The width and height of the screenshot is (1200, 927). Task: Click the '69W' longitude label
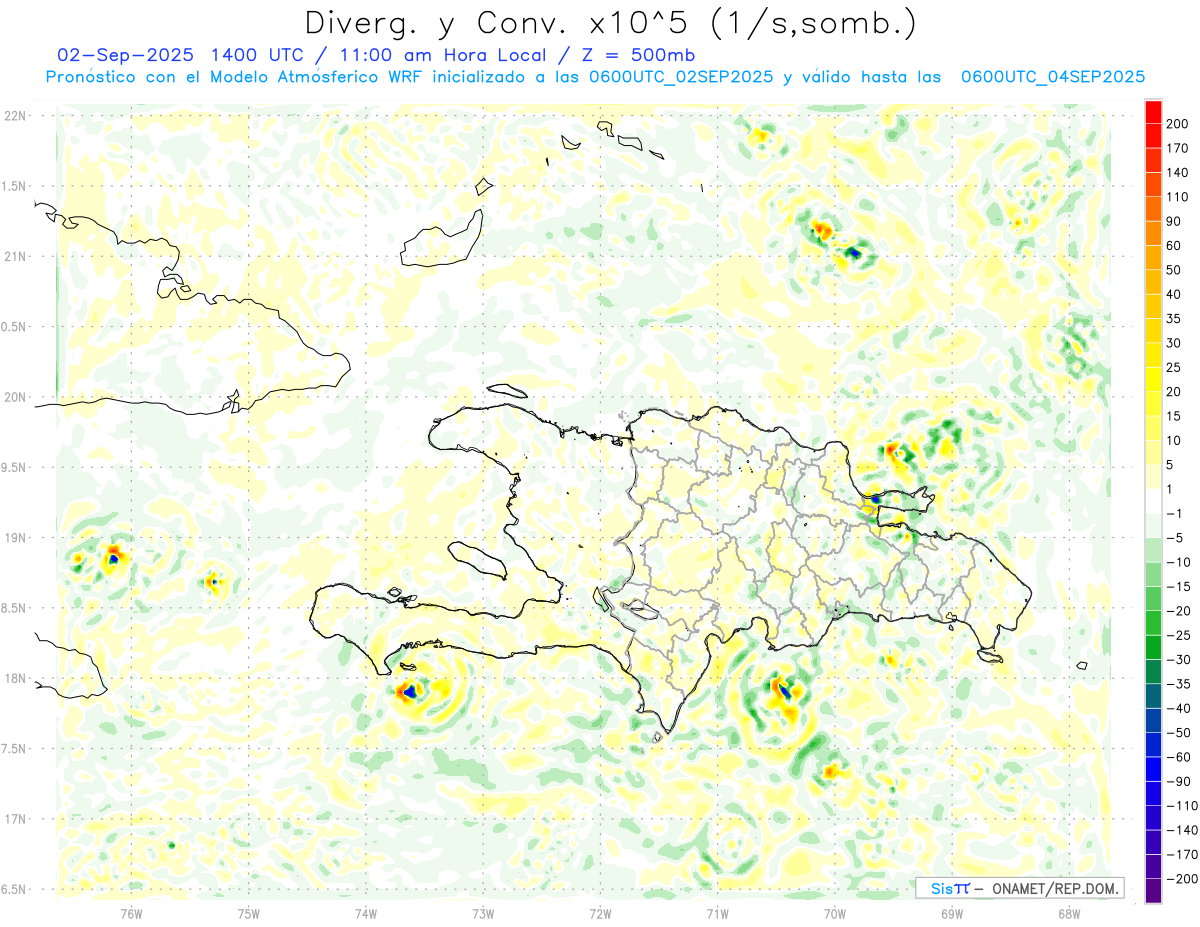(952, 912)
